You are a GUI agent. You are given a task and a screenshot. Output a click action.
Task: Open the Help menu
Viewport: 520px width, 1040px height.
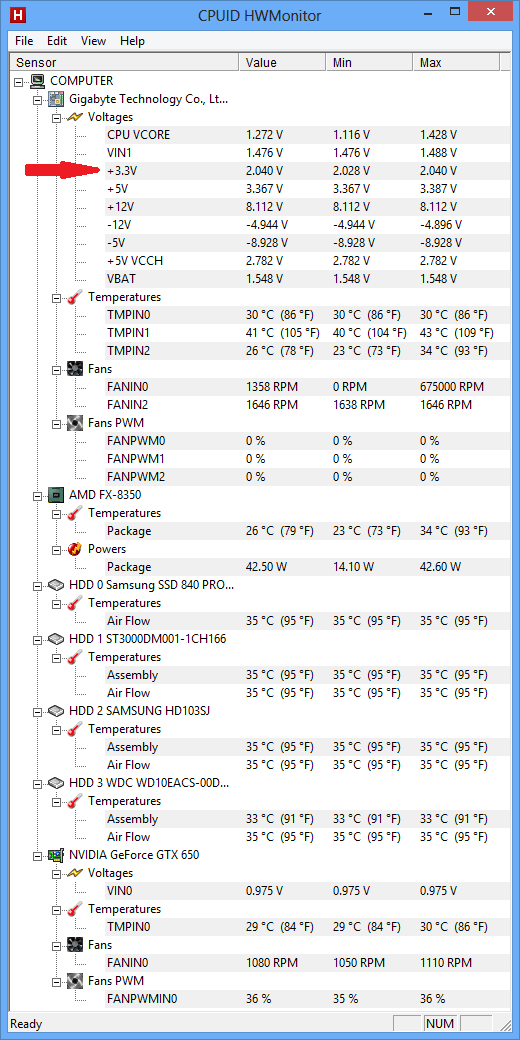133,41
